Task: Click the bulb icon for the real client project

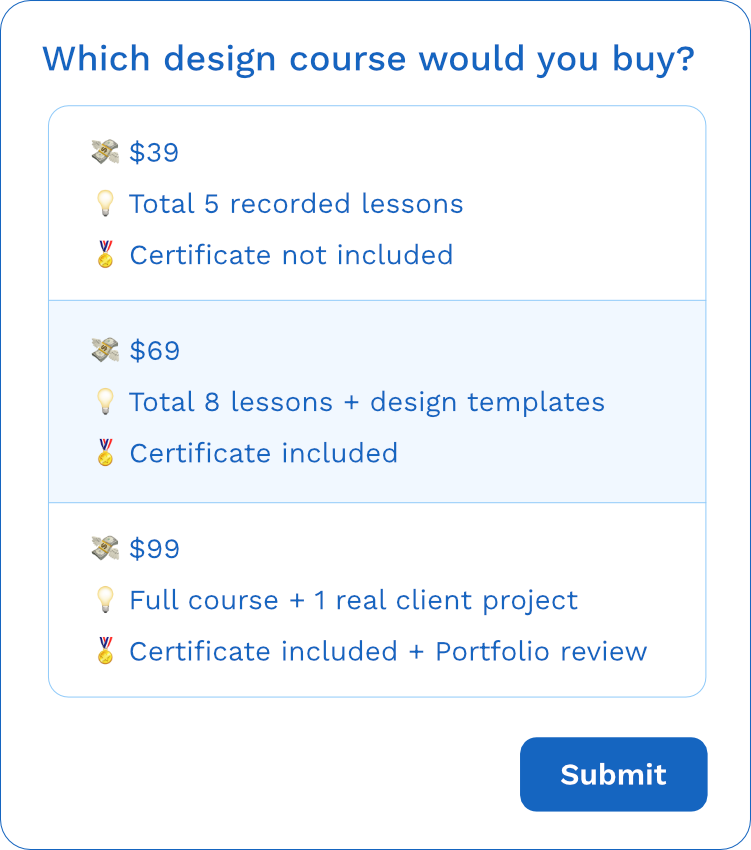Action: 105,599
